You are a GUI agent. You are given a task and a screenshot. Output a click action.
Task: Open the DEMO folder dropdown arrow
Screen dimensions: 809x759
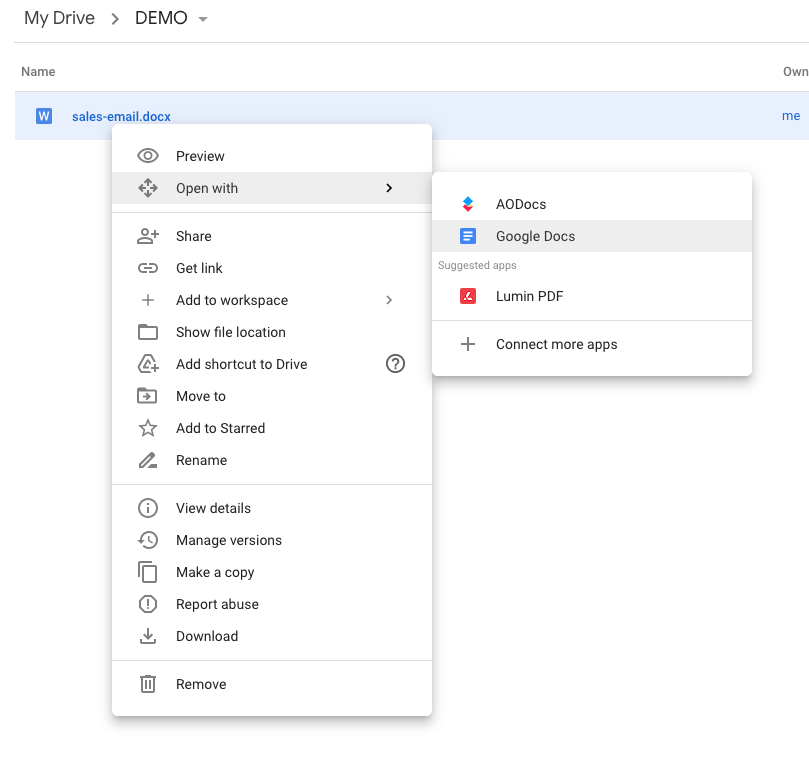(205, 18)
